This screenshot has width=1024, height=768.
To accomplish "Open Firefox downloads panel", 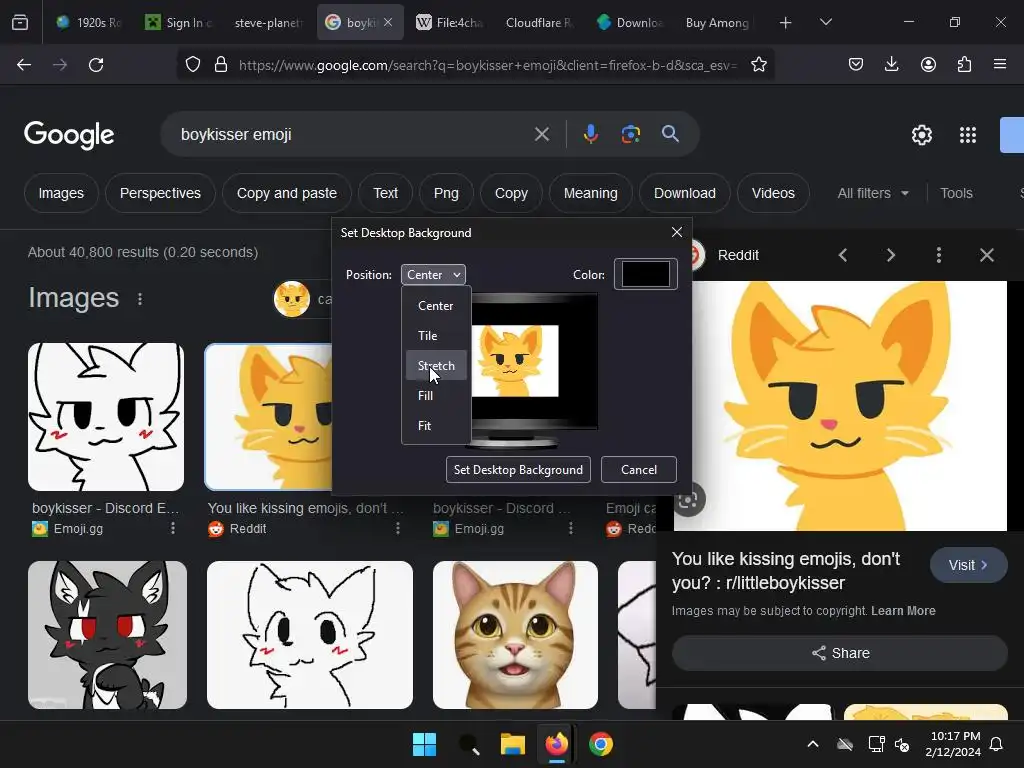I will tap(891, 64).
